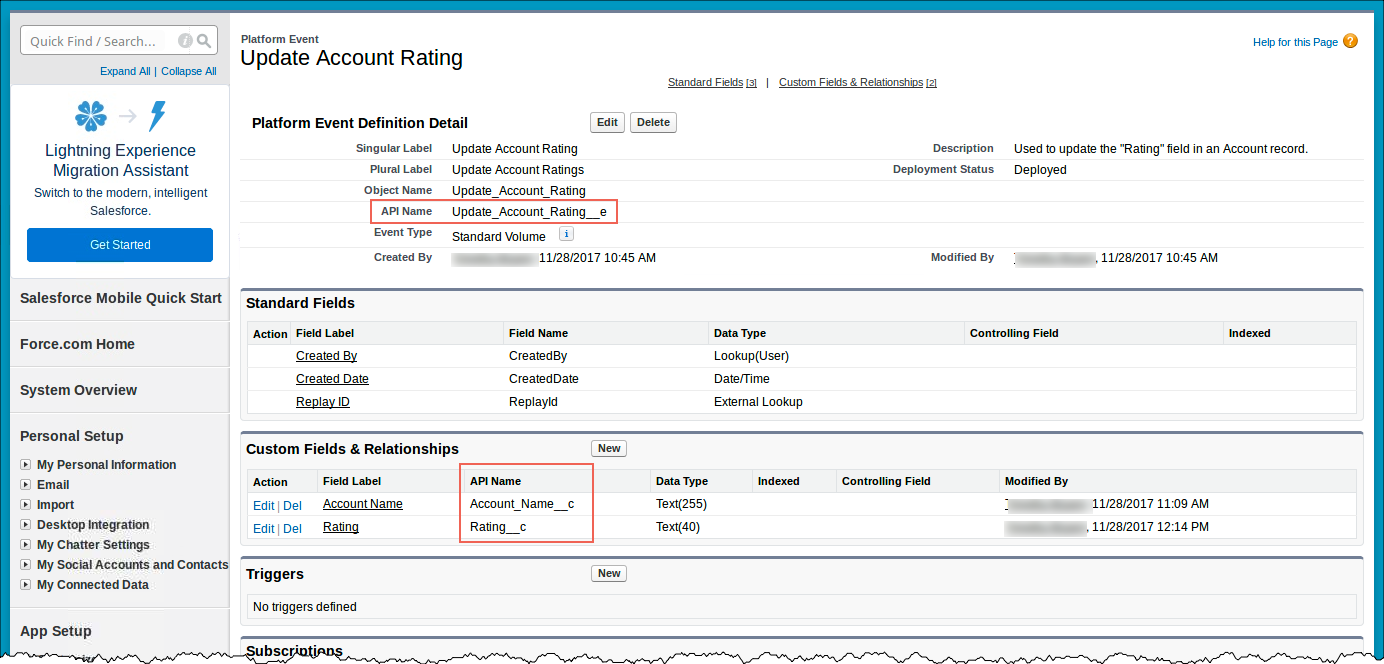Click the ReplayId field name cell
This screenshot has height=664, width=1384.
click(534, 402)
